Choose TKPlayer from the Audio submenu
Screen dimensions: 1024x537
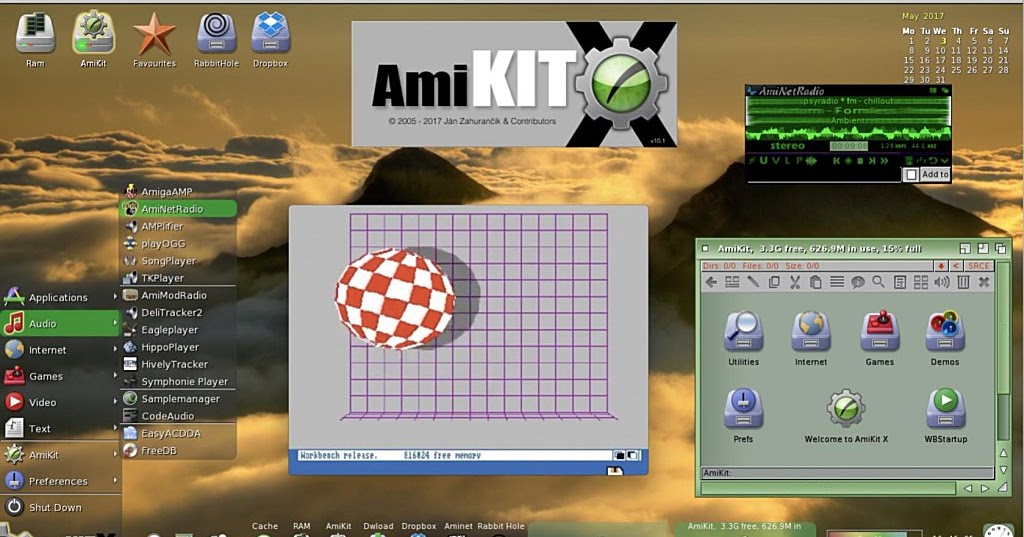point(178,278)
